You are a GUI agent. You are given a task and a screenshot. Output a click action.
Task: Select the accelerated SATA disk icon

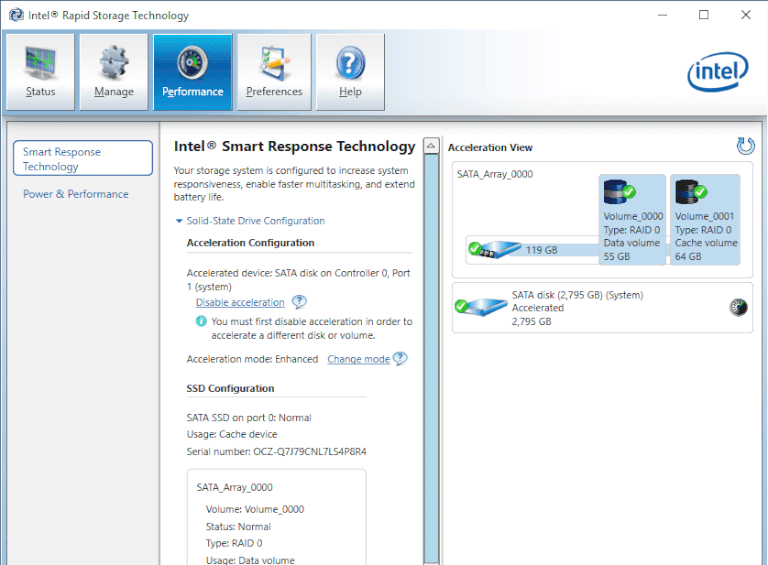click(480, 308)
